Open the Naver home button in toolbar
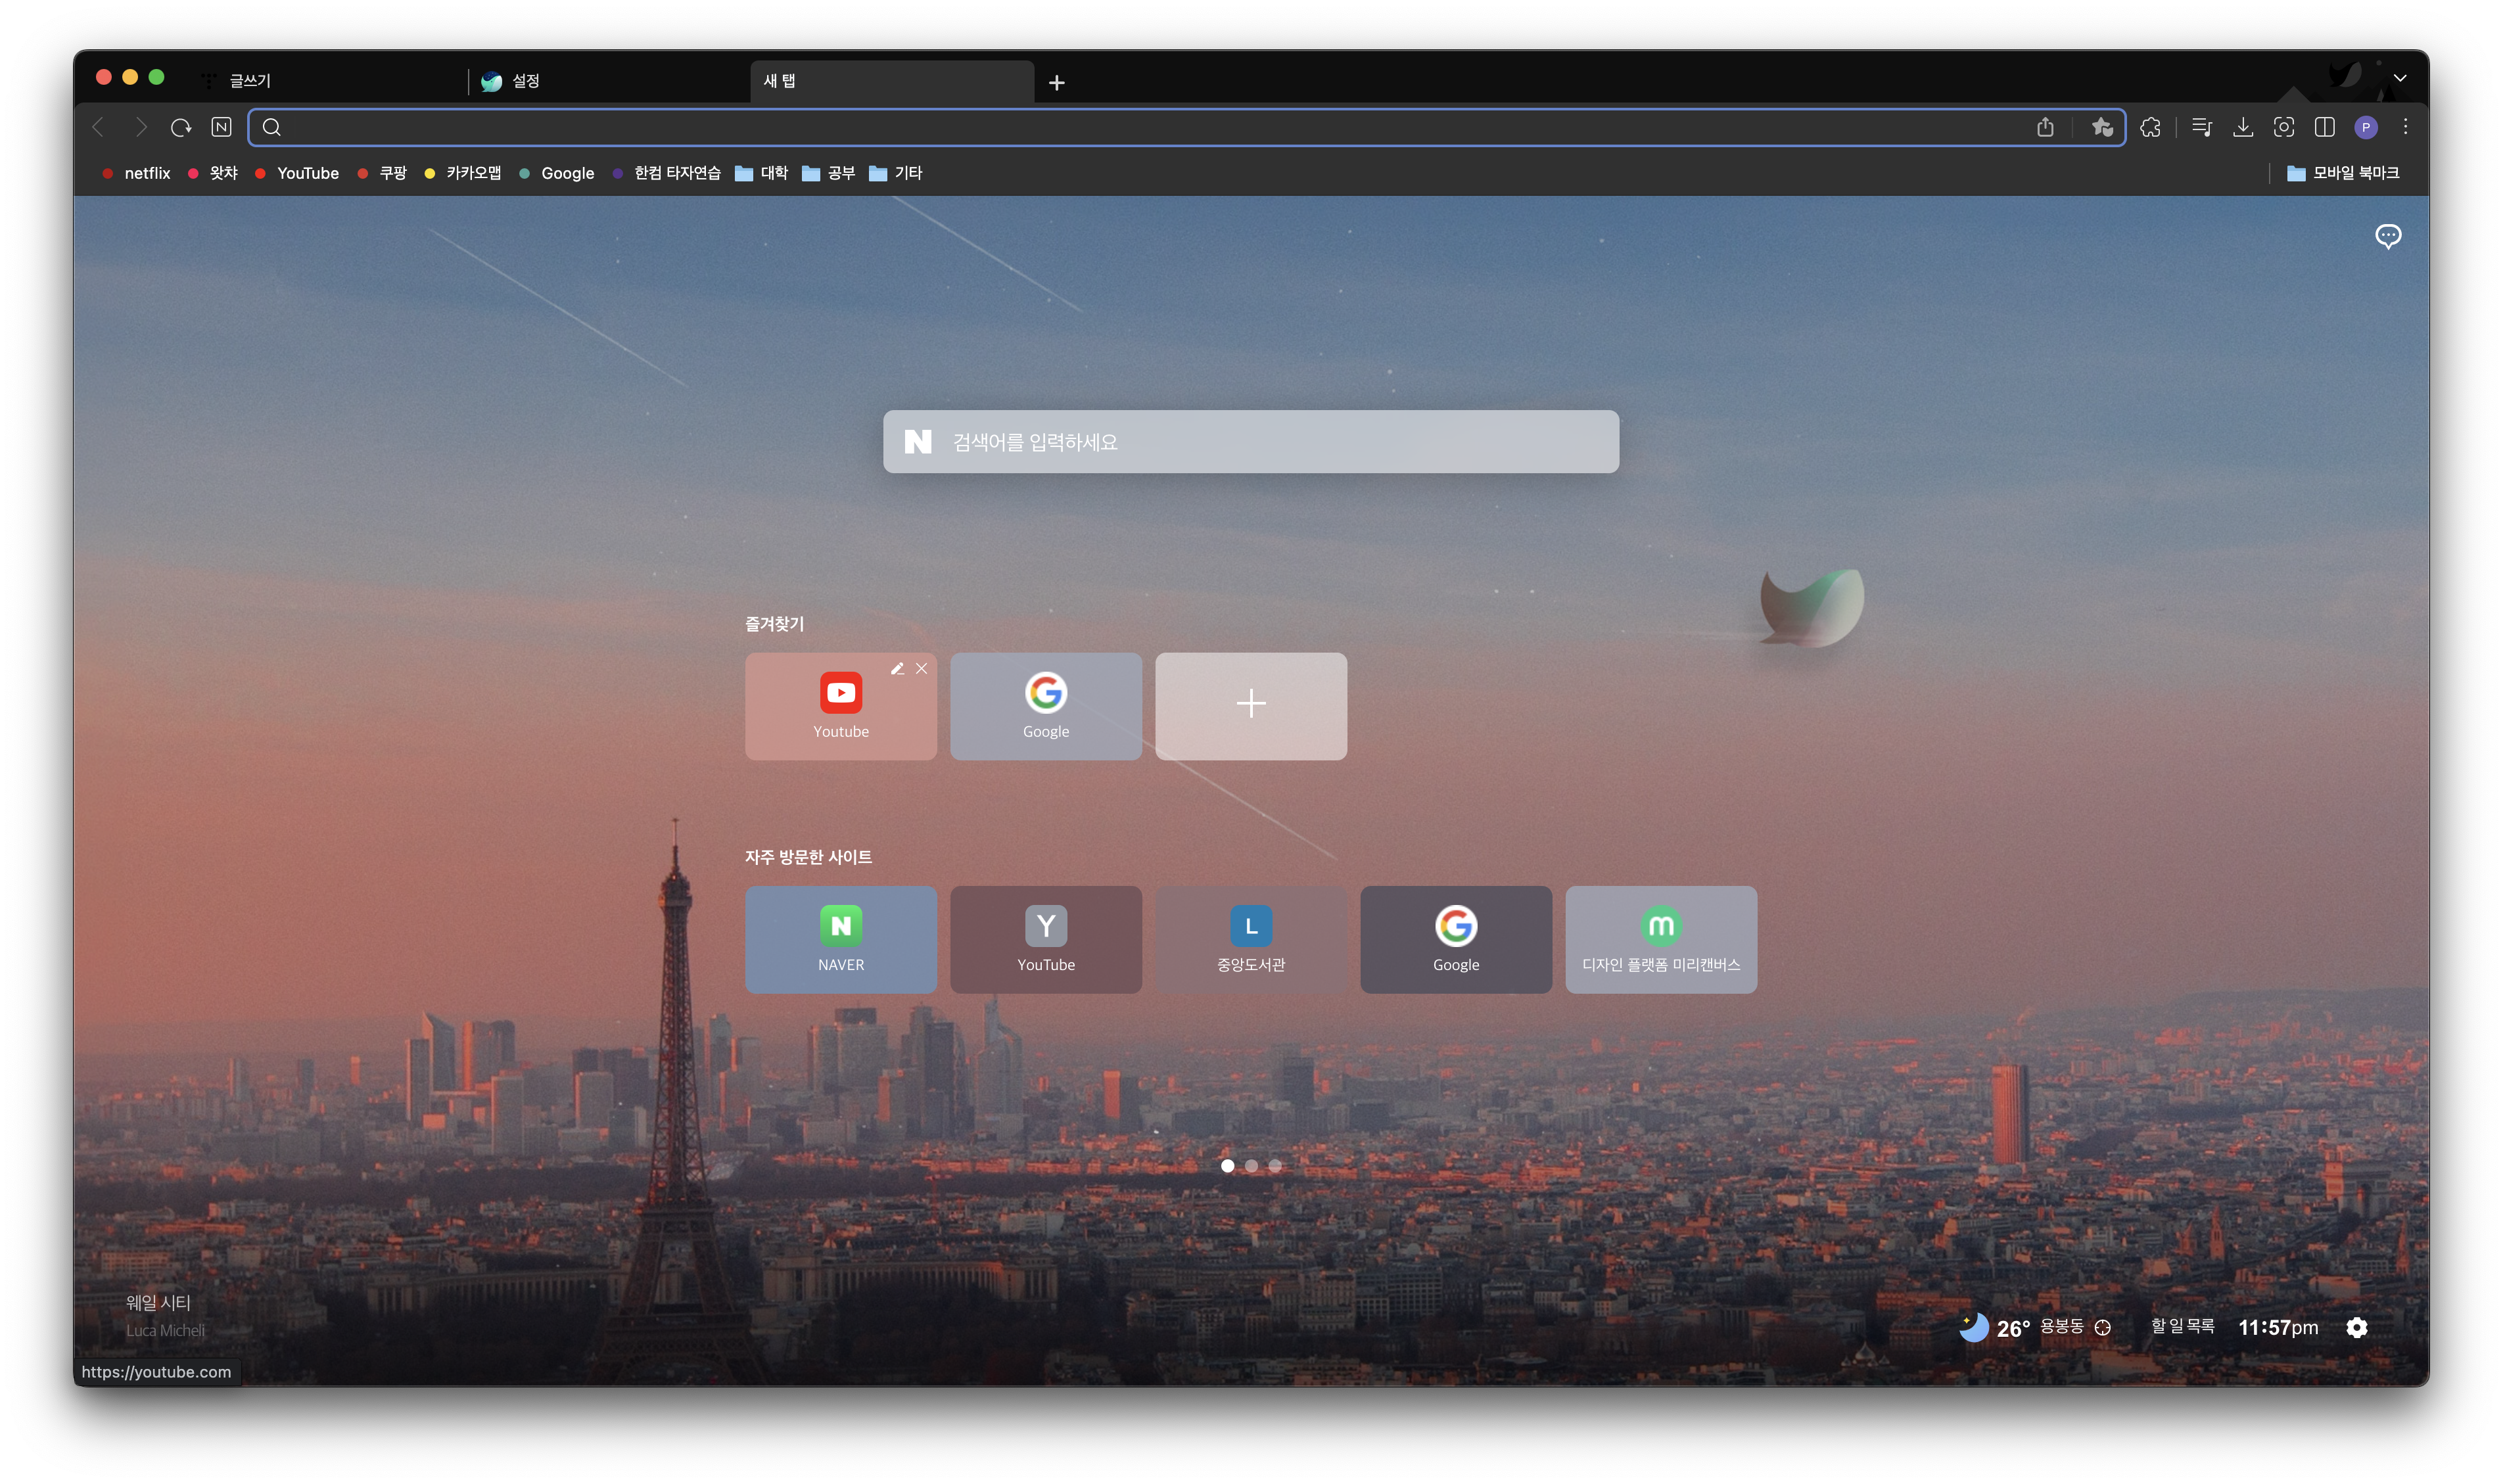This screenshot has height=1484, width=2503. coord(222,127)
